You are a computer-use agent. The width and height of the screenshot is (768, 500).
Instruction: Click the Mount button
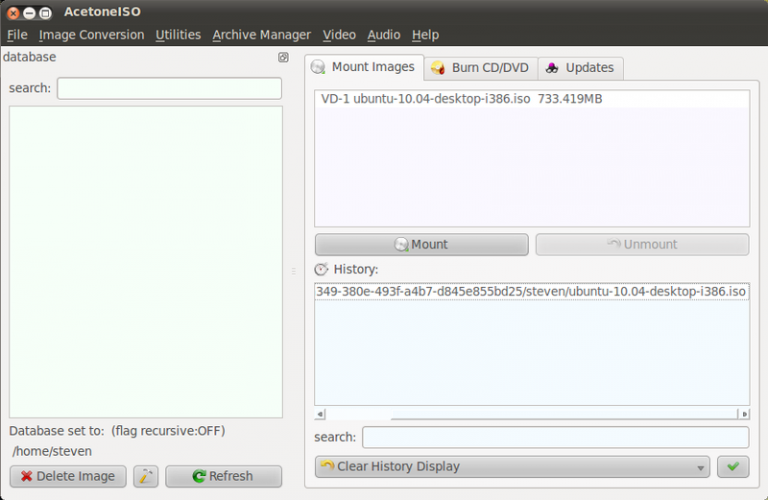coord(421,244)
